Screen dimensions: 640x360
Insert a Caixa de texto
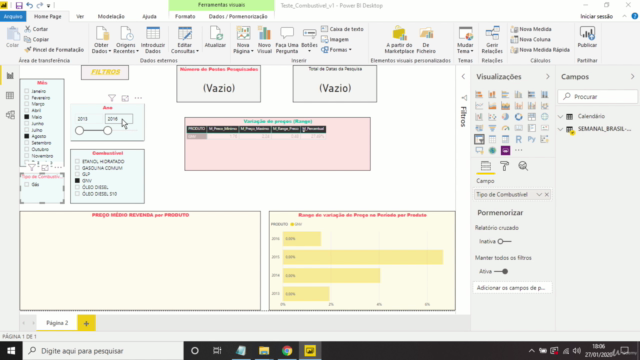coord(342,29)
